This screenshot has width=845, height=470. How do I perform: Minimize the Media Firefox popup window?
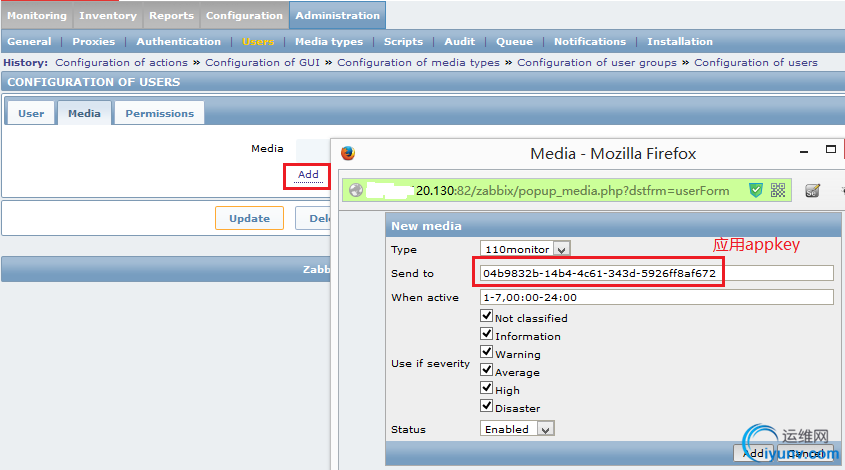point(804,153)
